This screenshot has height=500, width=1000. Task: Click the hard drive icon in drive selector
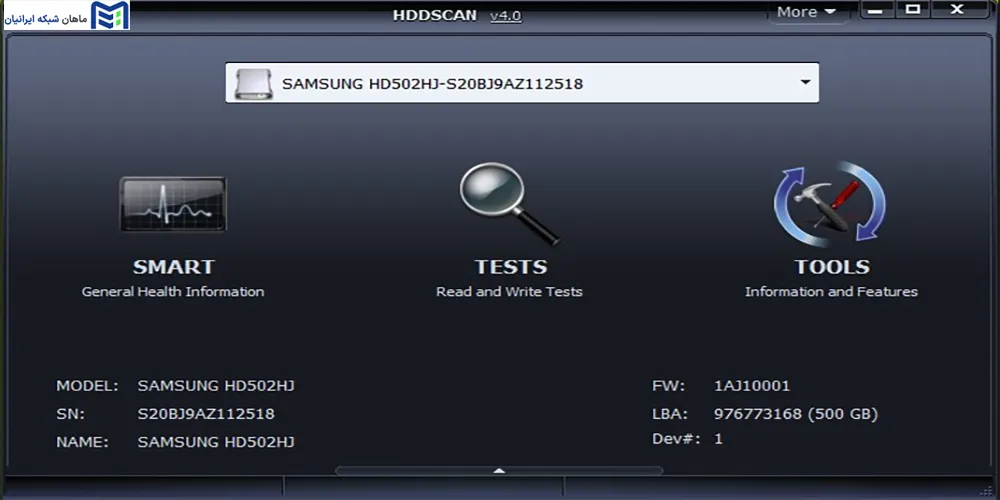pyautogui.click(x=253, y=84)
